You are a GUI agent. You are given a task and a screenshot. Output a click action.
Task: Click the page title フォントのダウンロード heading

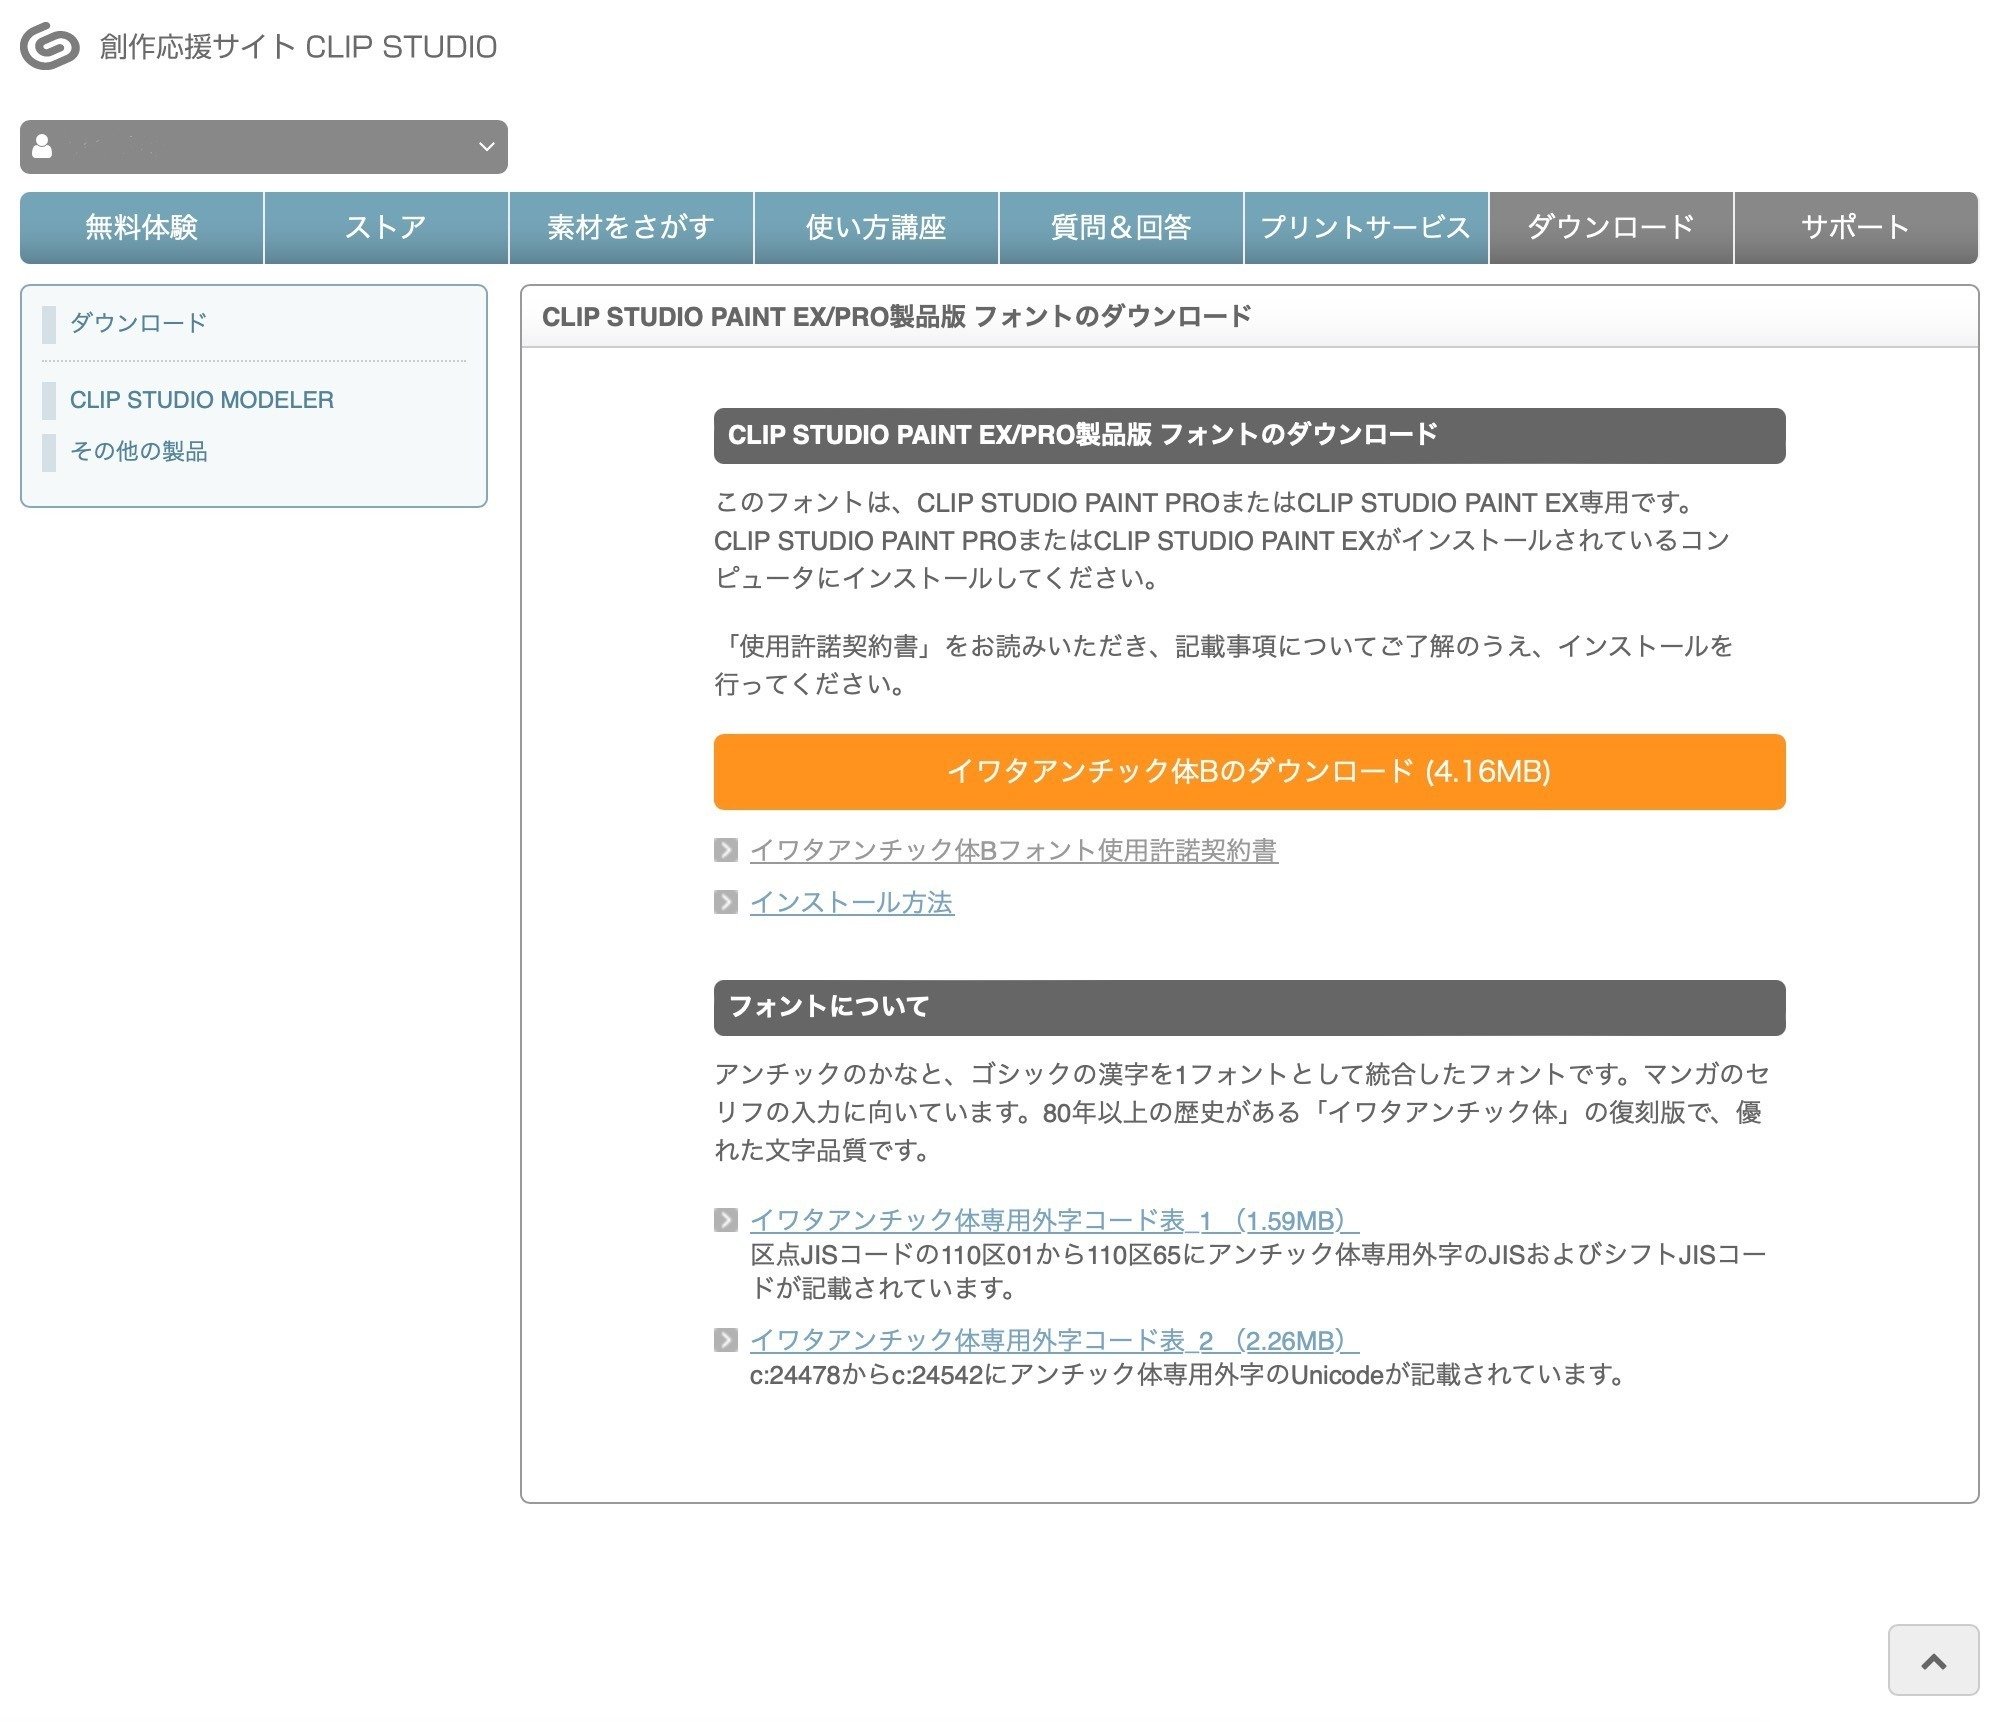pyautogui.click(x=896, y=317)
